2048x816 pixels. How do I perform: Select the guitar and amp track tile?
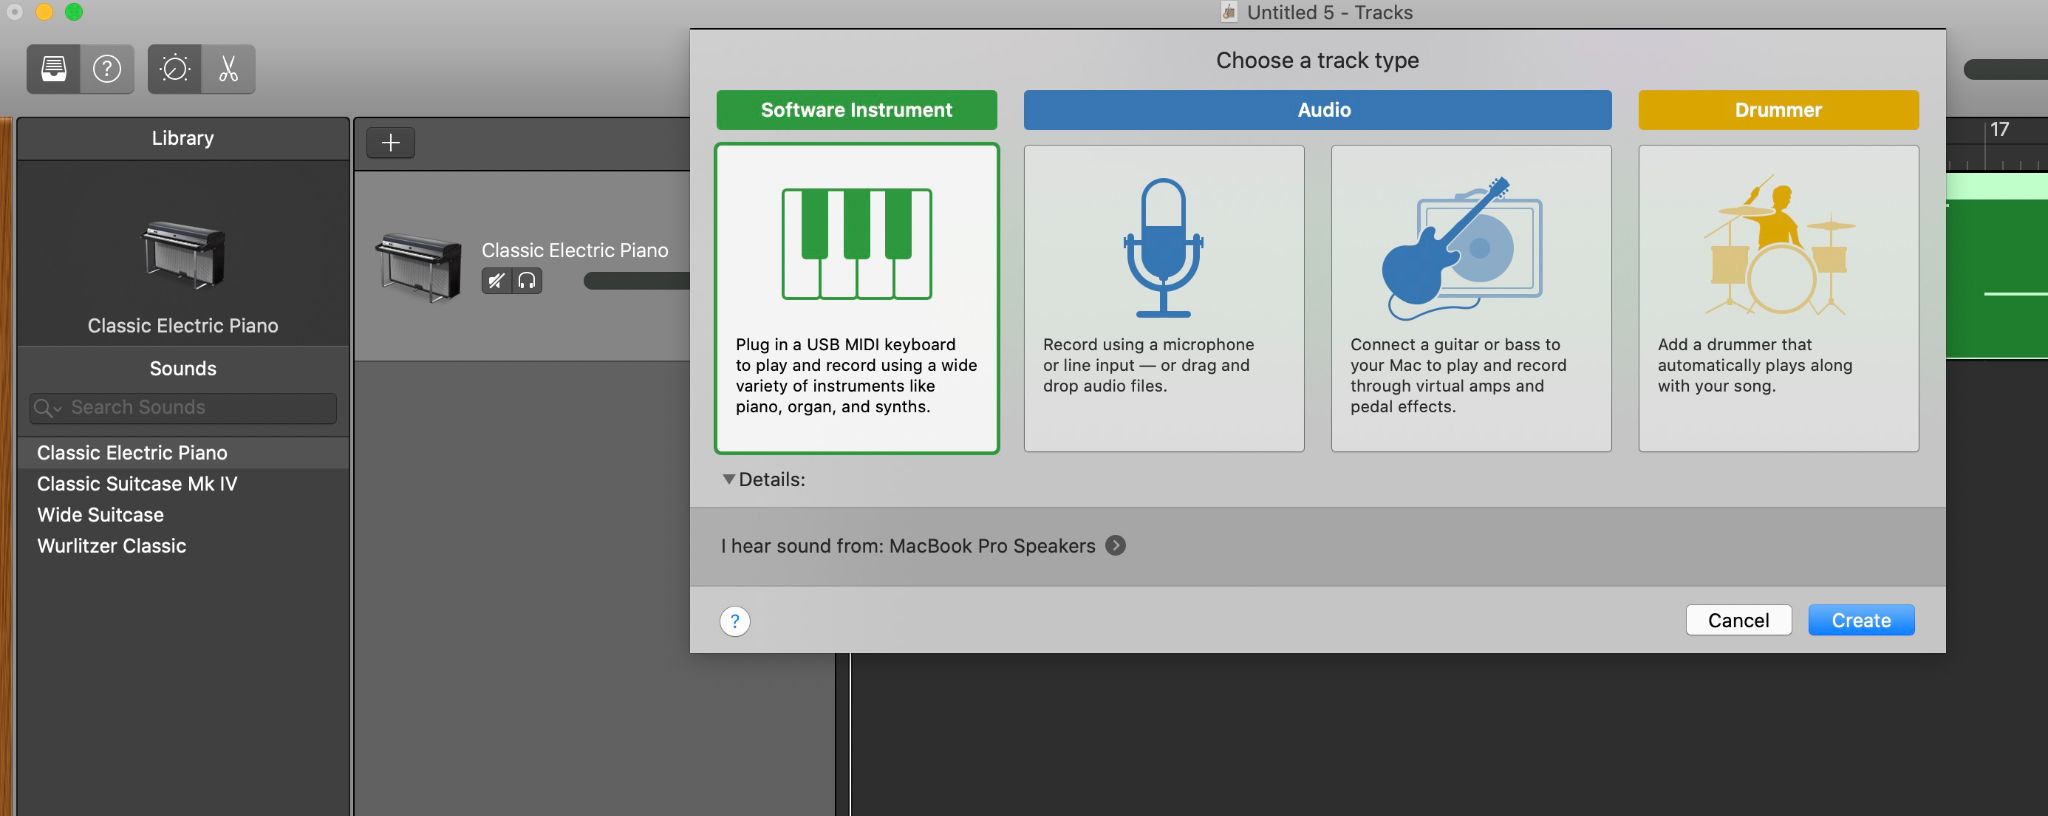[1470, 298]
